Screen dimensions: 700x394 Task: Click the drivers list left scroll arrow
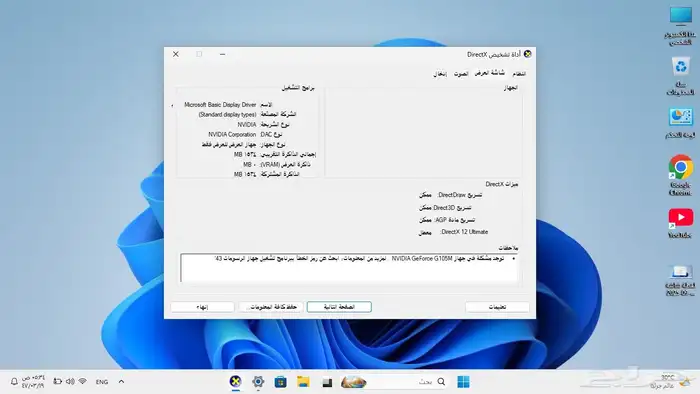coord(172,106)
